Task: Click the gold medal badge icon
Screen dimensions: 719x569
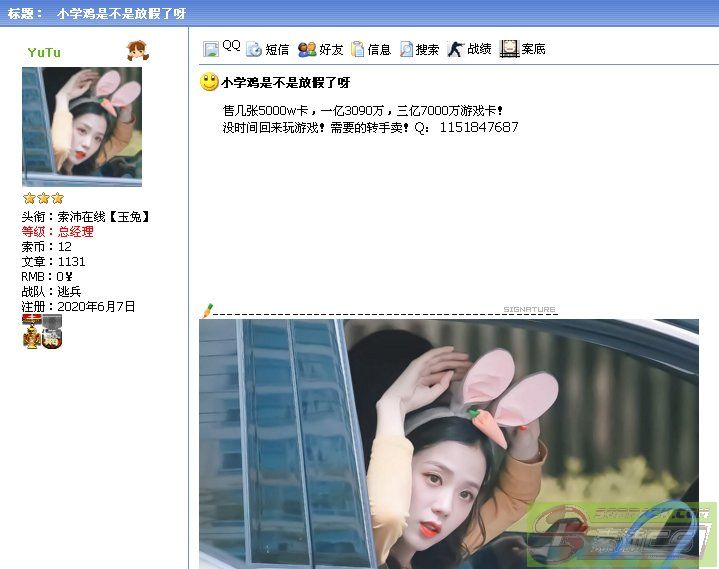Action: tap(32, 331)
